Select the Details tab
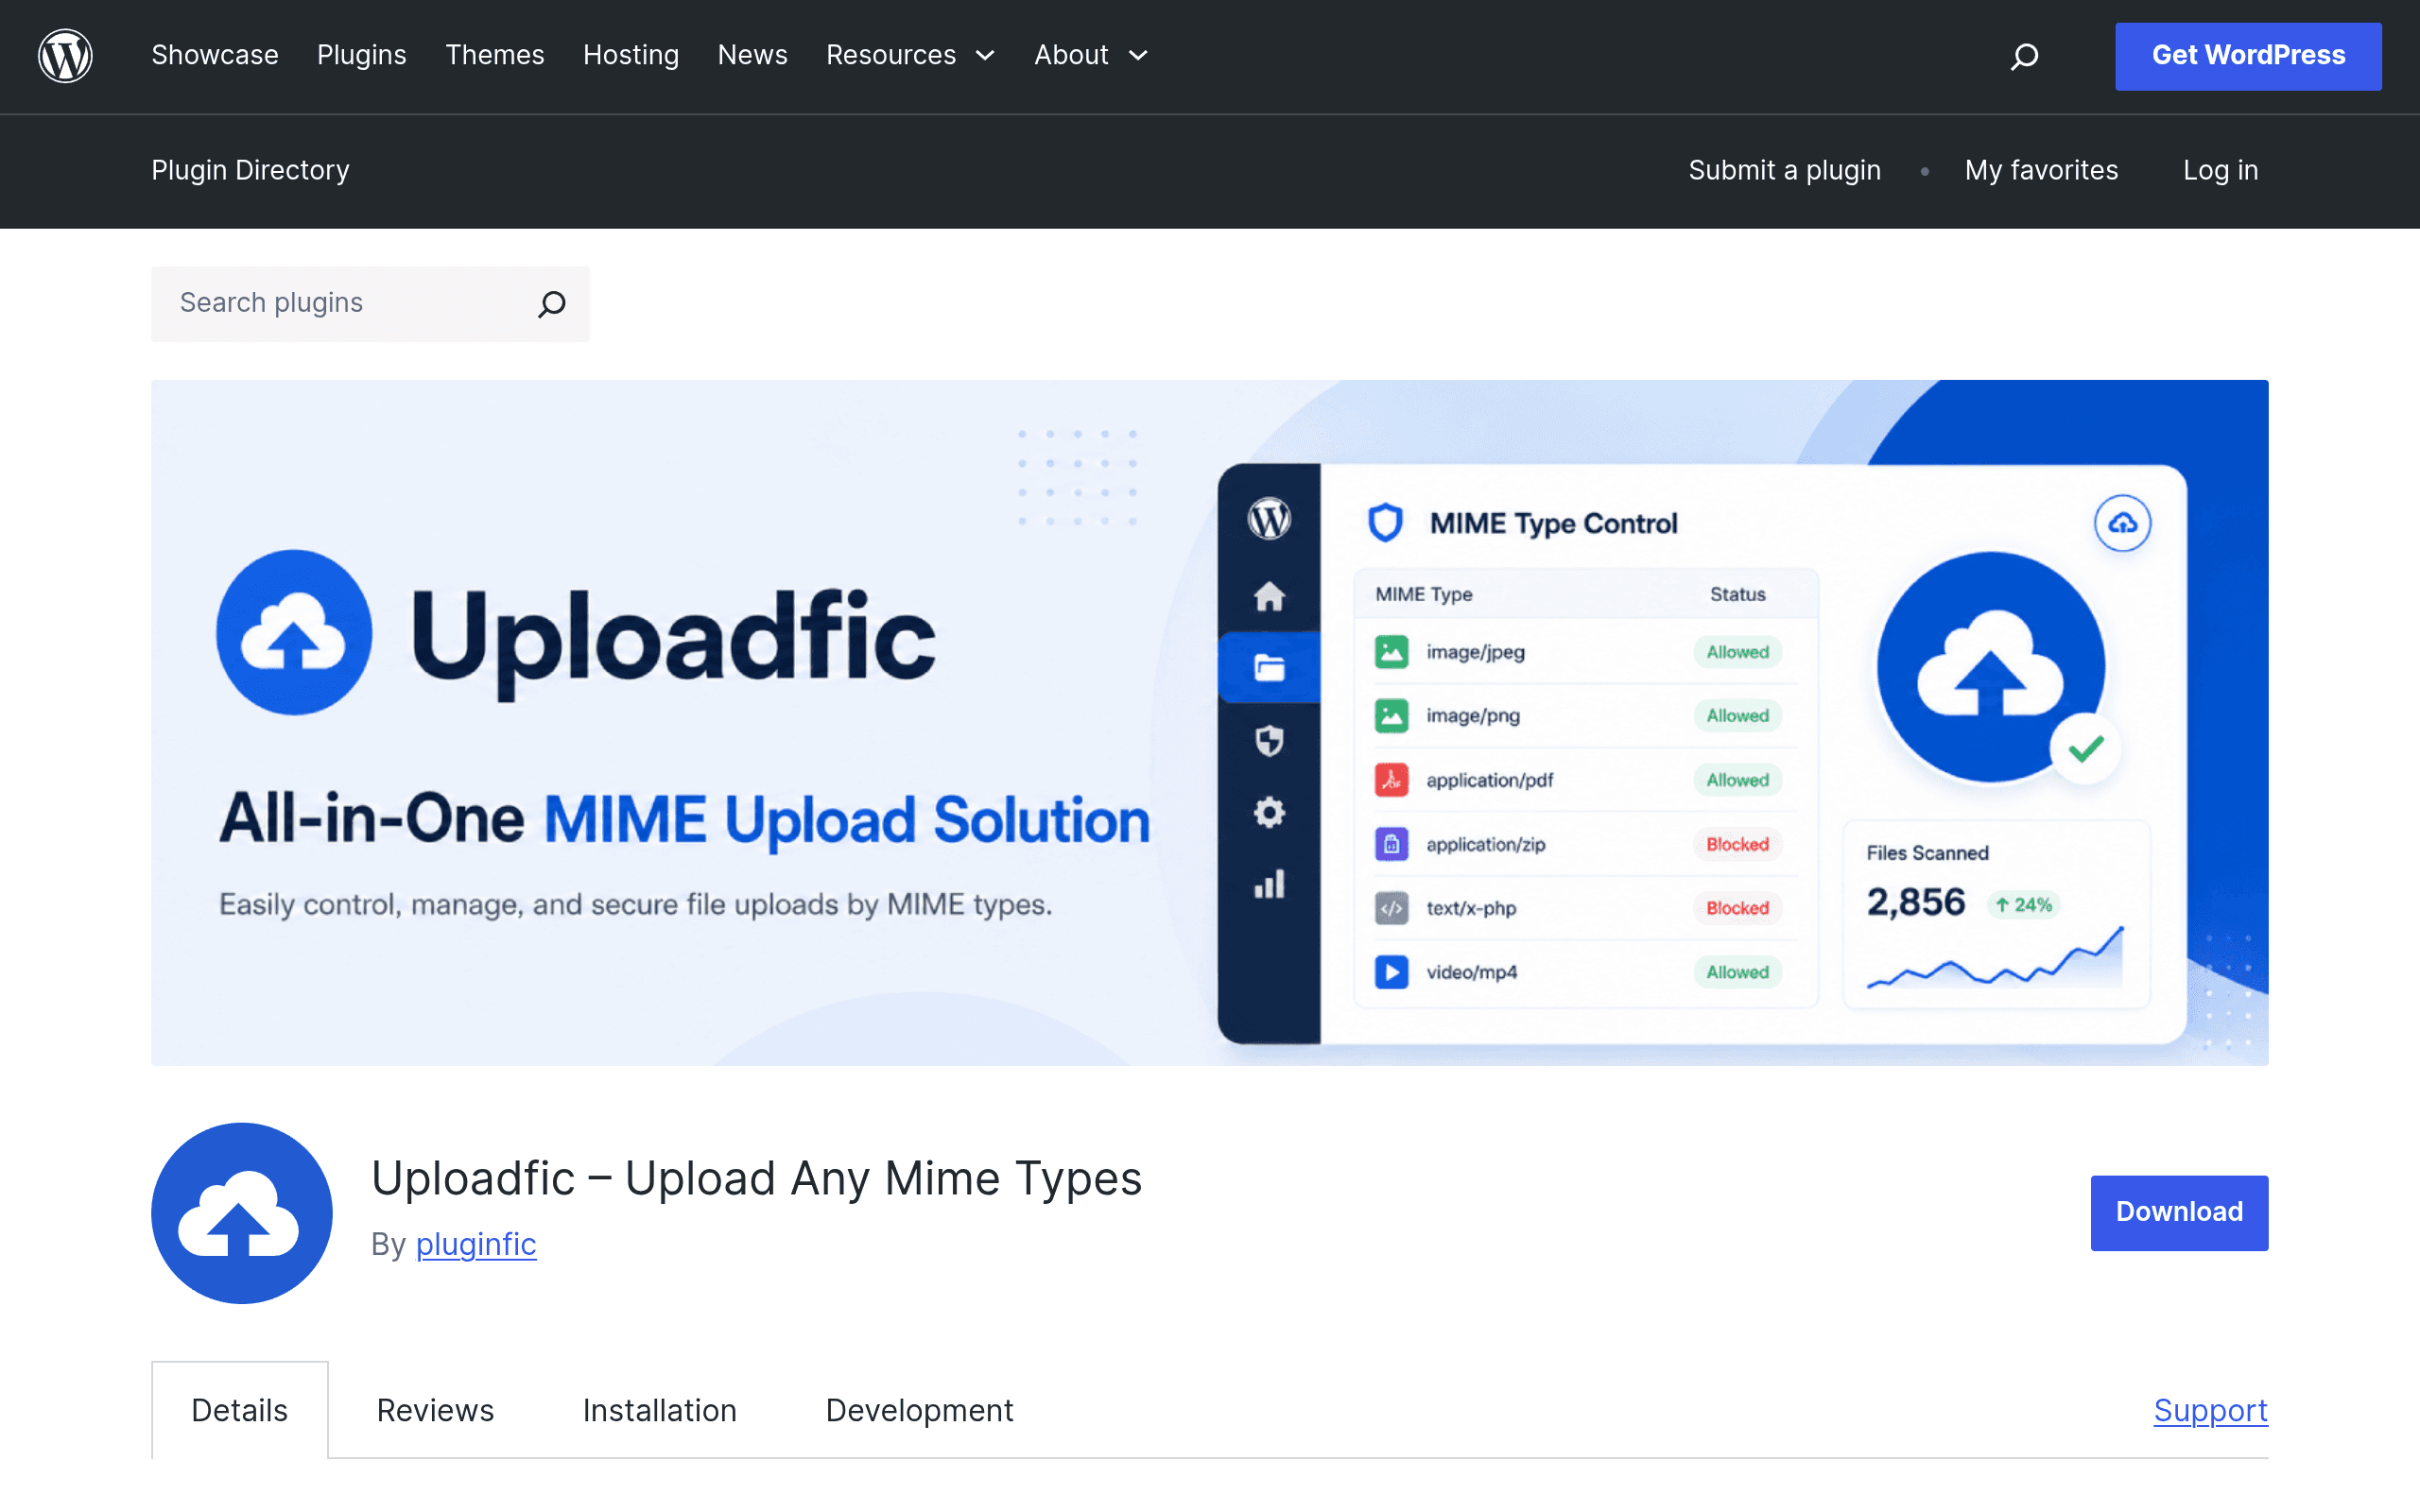This screenshot has width=2420, height=1512. tap(240, 1410)
